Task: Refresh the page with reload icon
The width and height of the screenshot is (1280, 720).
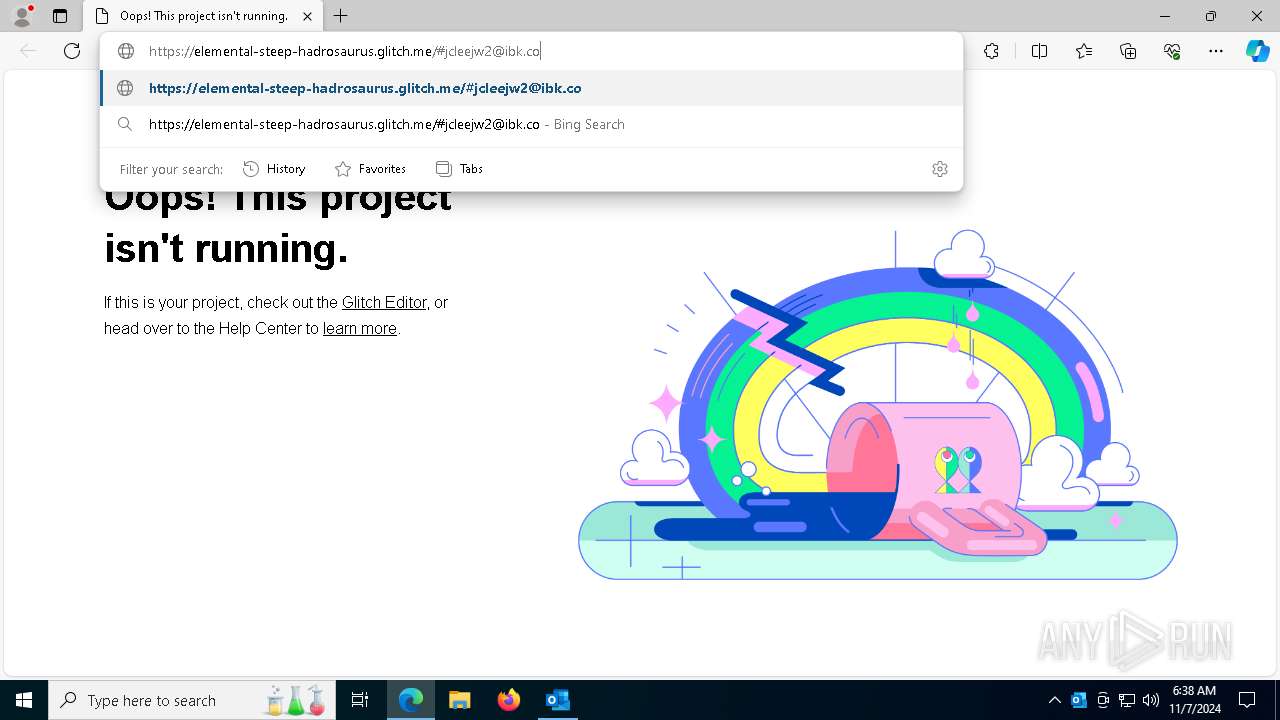Action: pyautogui.click(x=72, y=51)
